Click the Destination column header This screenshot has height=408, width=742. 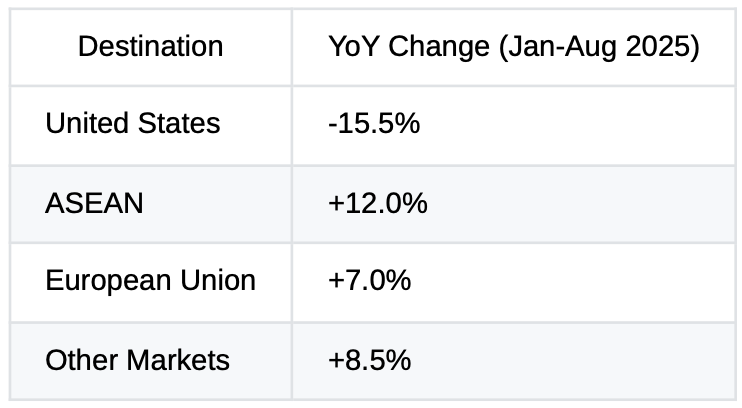tap(150, 47)
